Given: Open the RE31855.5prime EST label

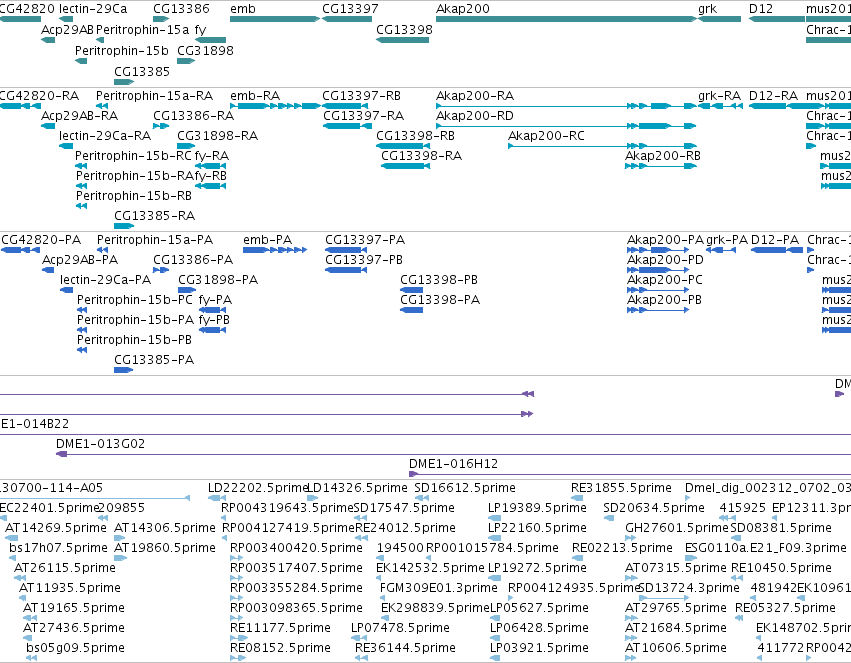Looking at the screenshot, I should click(x=621, y=488).
